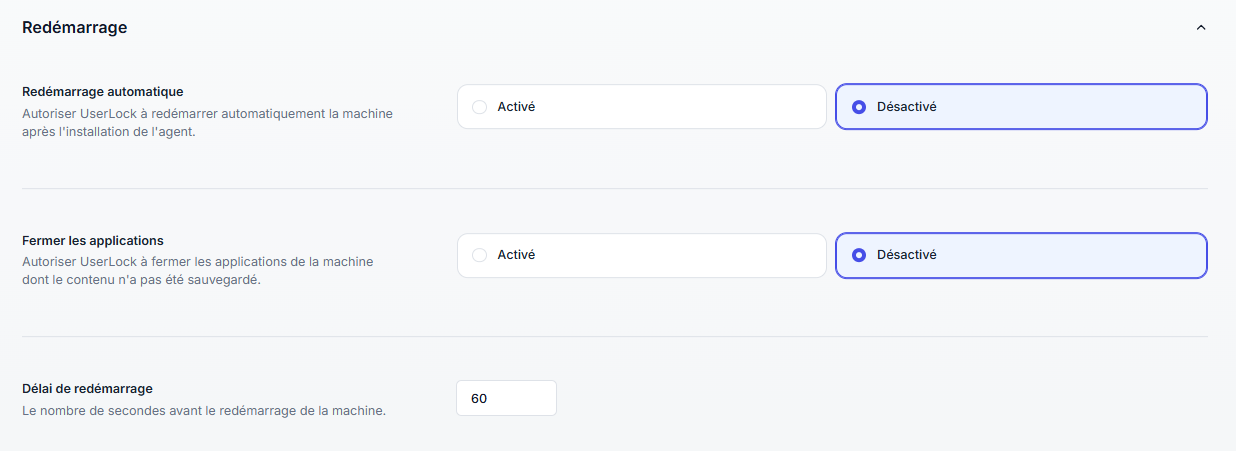The image size is (1236, 451).
Task: Click the empty radio circle under Redémarrage automatique
Action: pyautogui.click(x=479, y=107)
